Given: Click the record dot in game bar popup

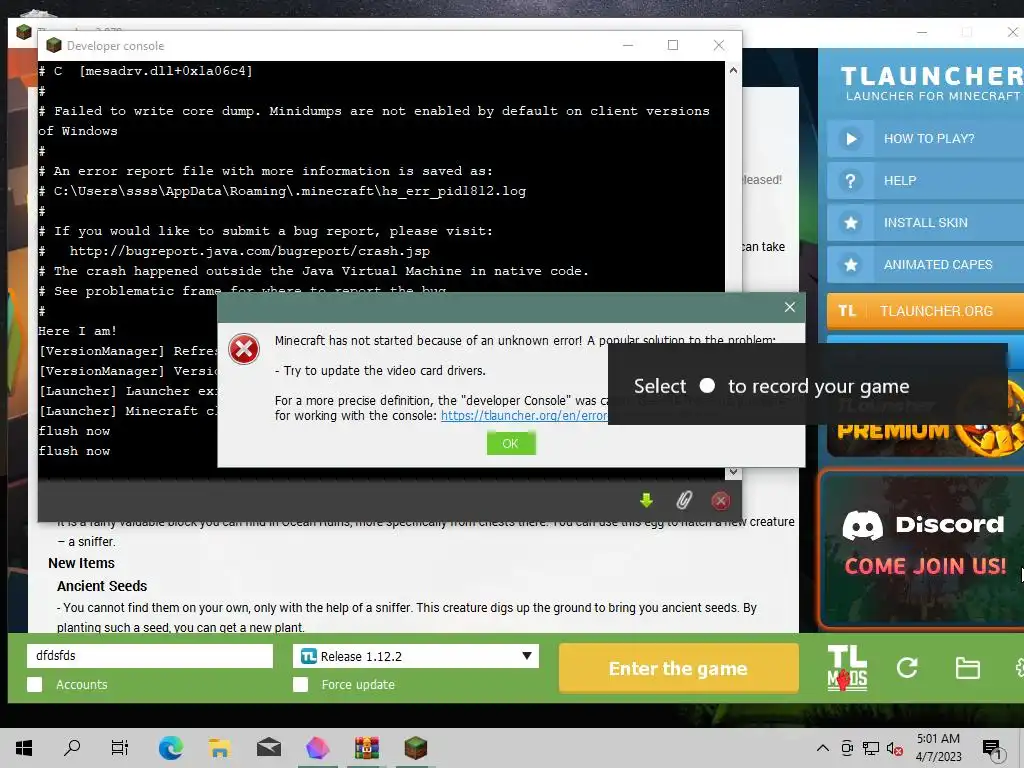Looking at the screenshot, I should pyautogui.click(x=707, y=385).
